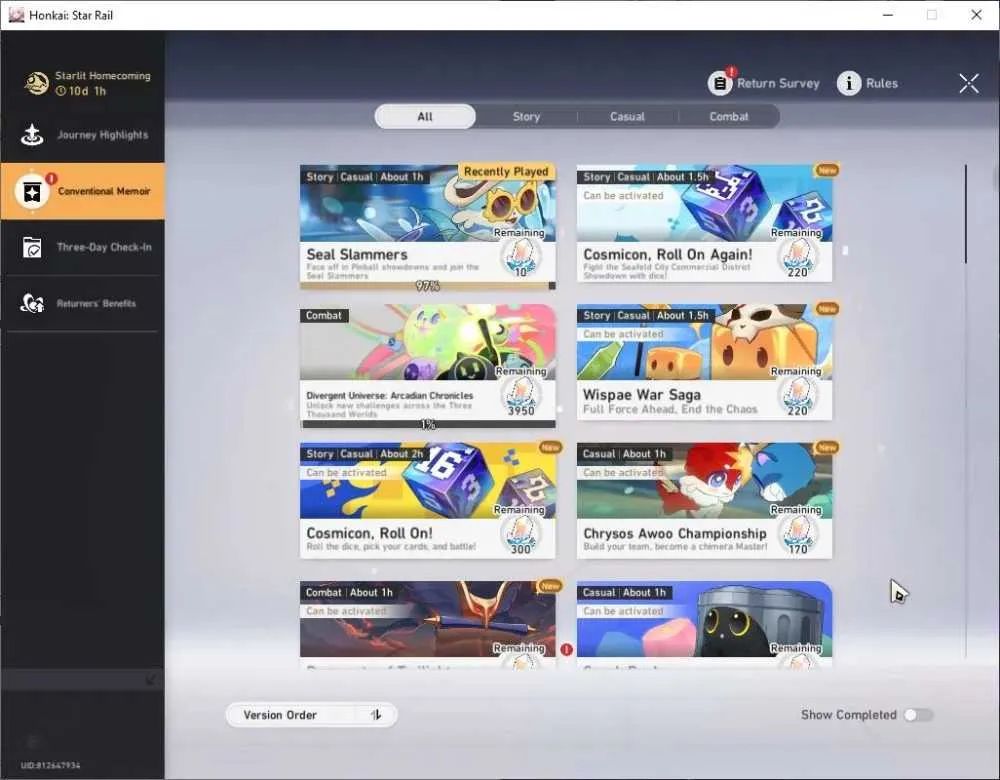
Task: Collapse the sidebar with the arrow icon
Action: click(151, 680)
